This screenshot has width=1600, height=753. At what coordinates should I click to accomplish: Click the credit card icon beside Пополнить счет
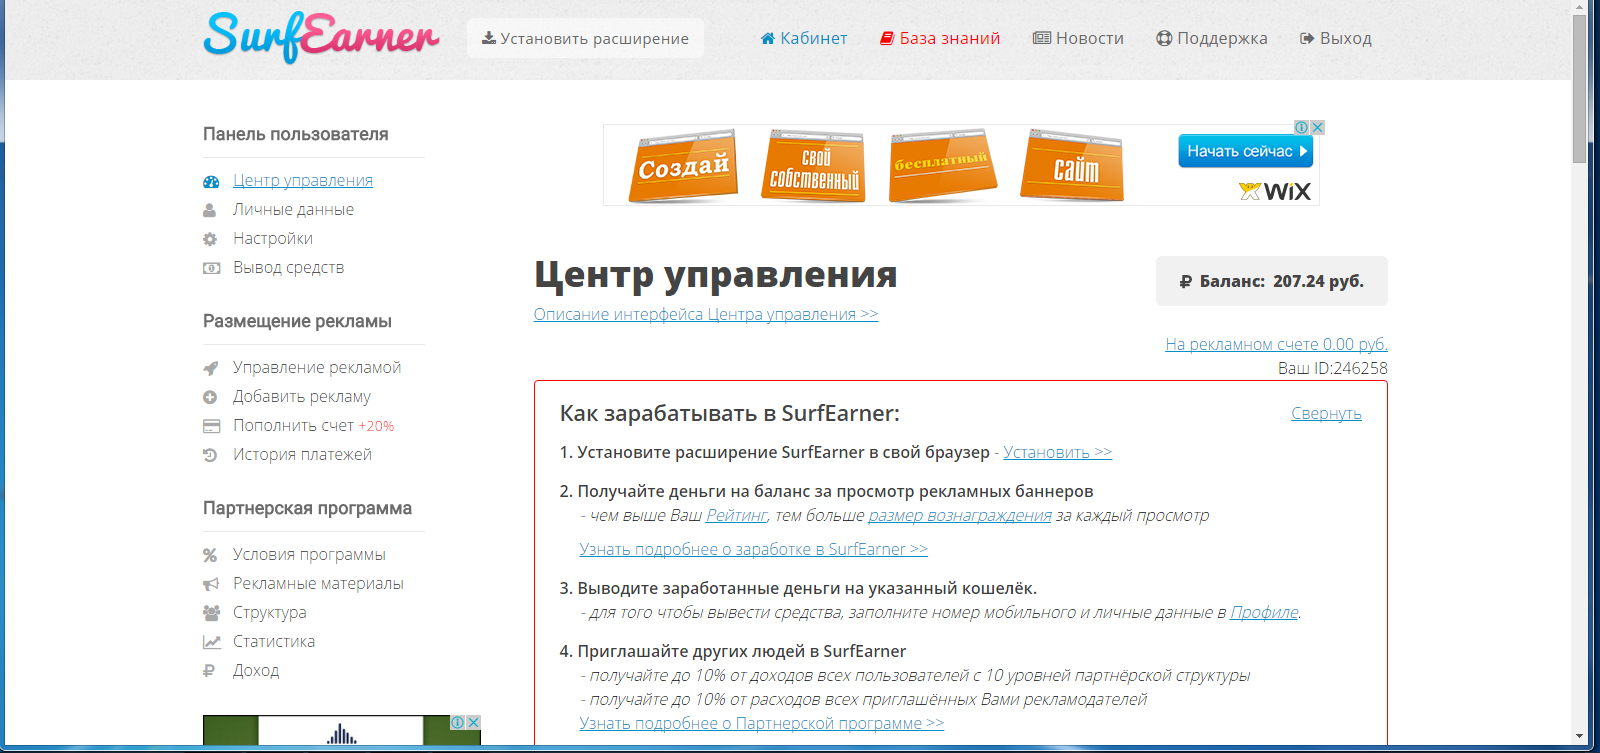[211, 426]
